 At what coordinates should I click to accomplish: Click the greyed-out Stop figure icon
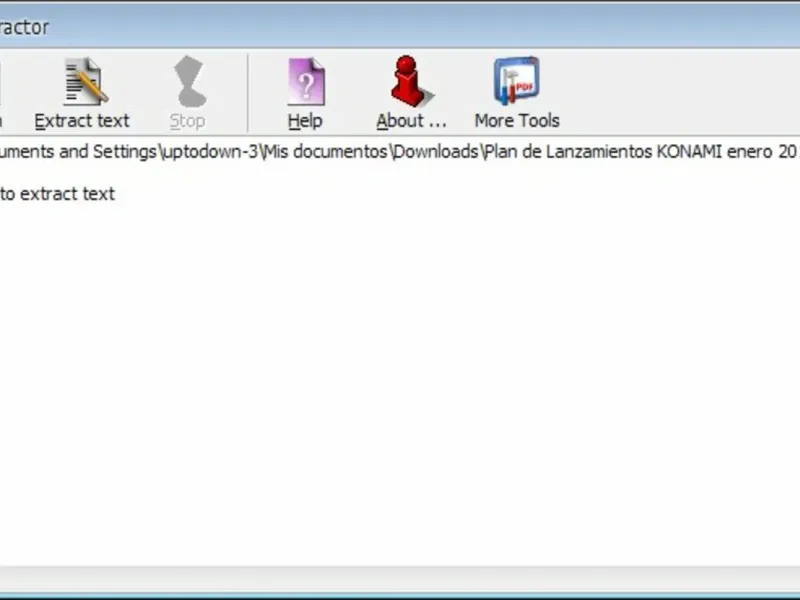189,81
